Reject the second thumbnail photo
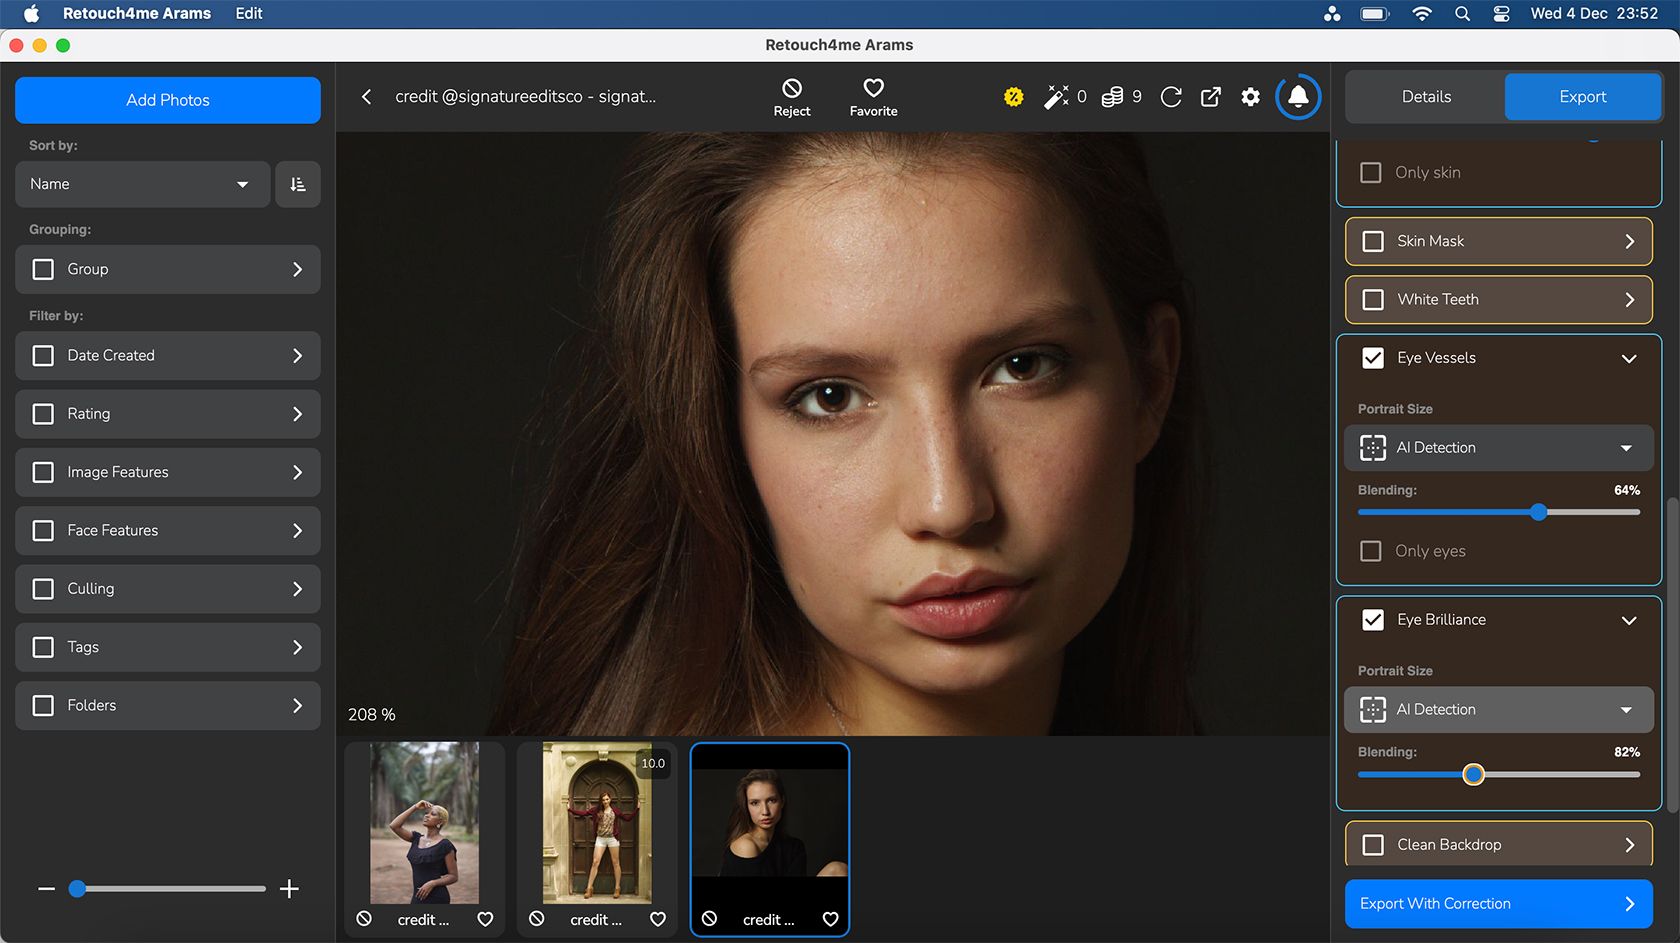1680x943 pixels. [x=537, y=919]
